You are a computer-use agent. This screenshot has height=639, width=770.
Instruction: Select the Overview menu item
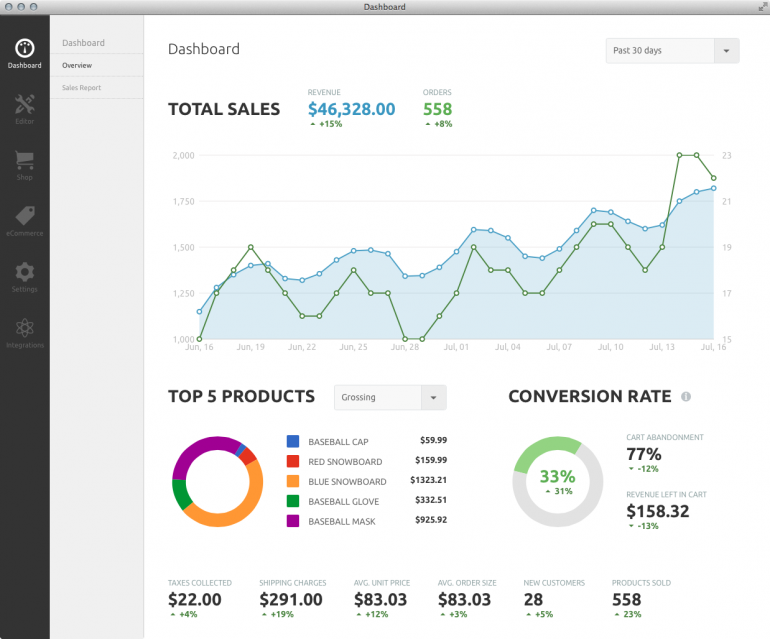pyautogui.click(x=77, y=65)
